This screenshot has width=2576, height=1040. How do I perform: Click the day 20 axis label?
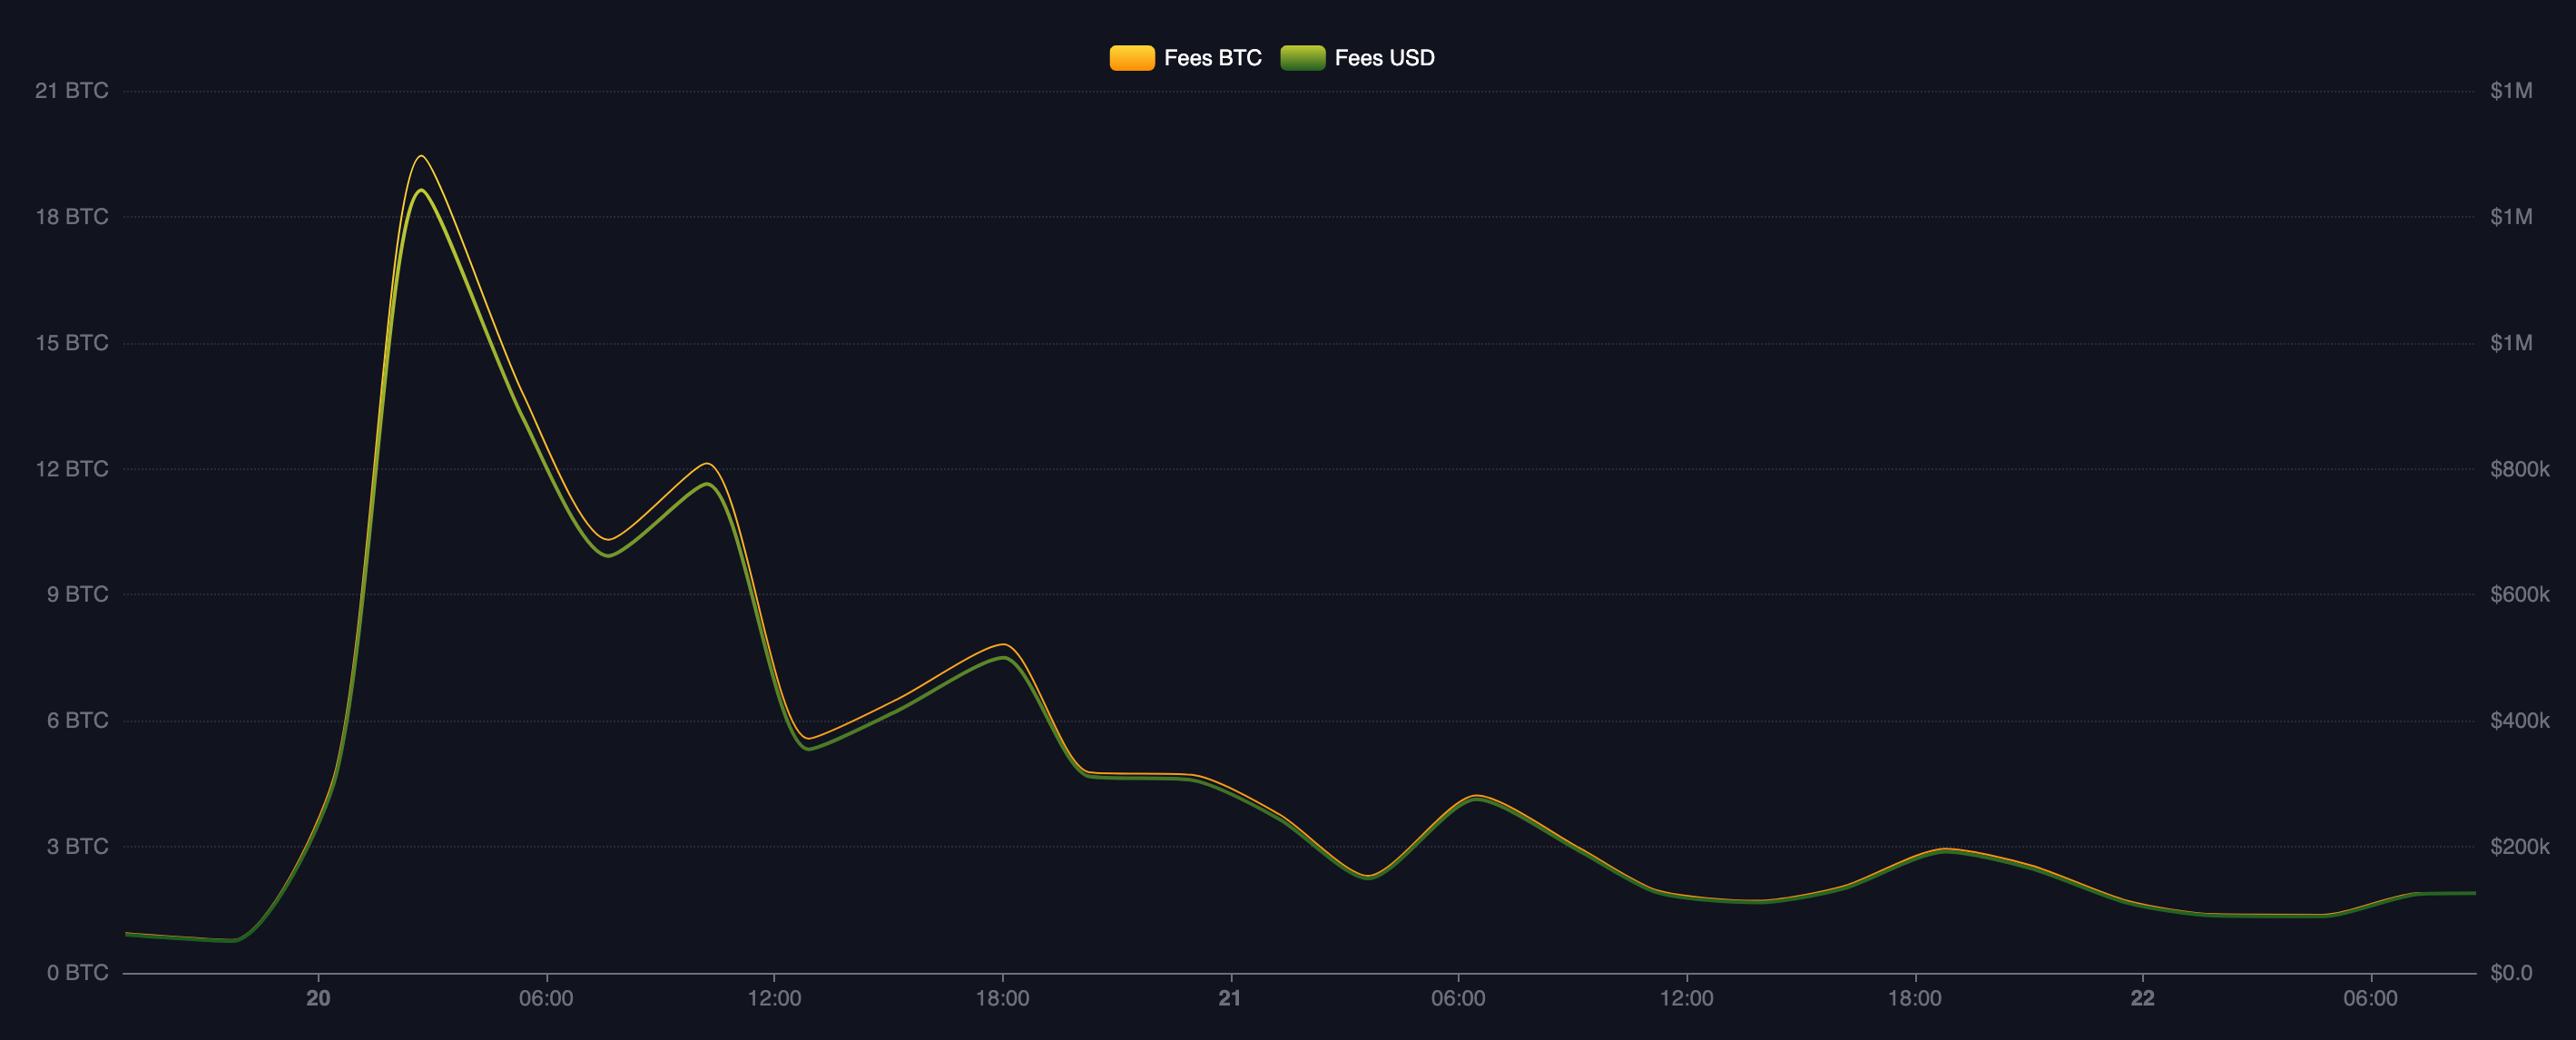[318, 998]
